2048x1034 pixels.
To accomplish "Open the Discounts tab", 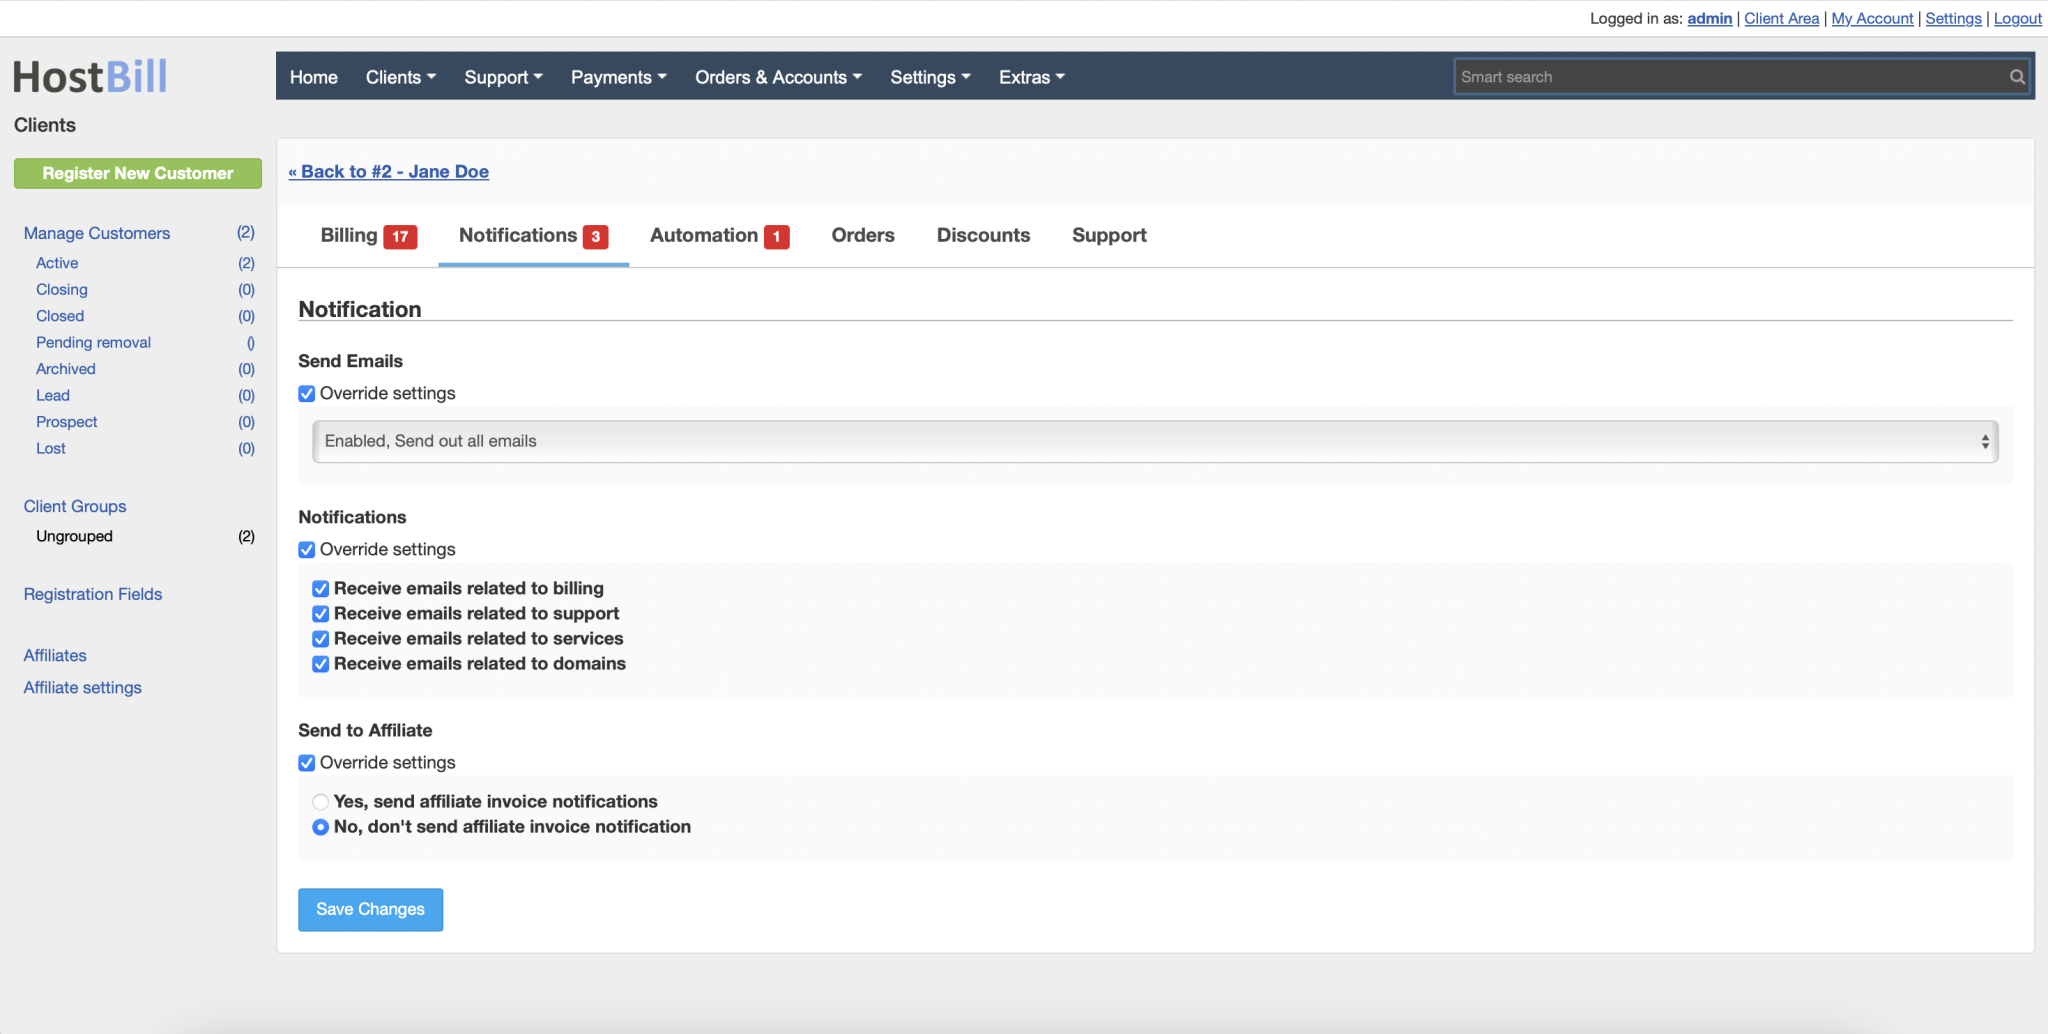I will pos(983,235).
